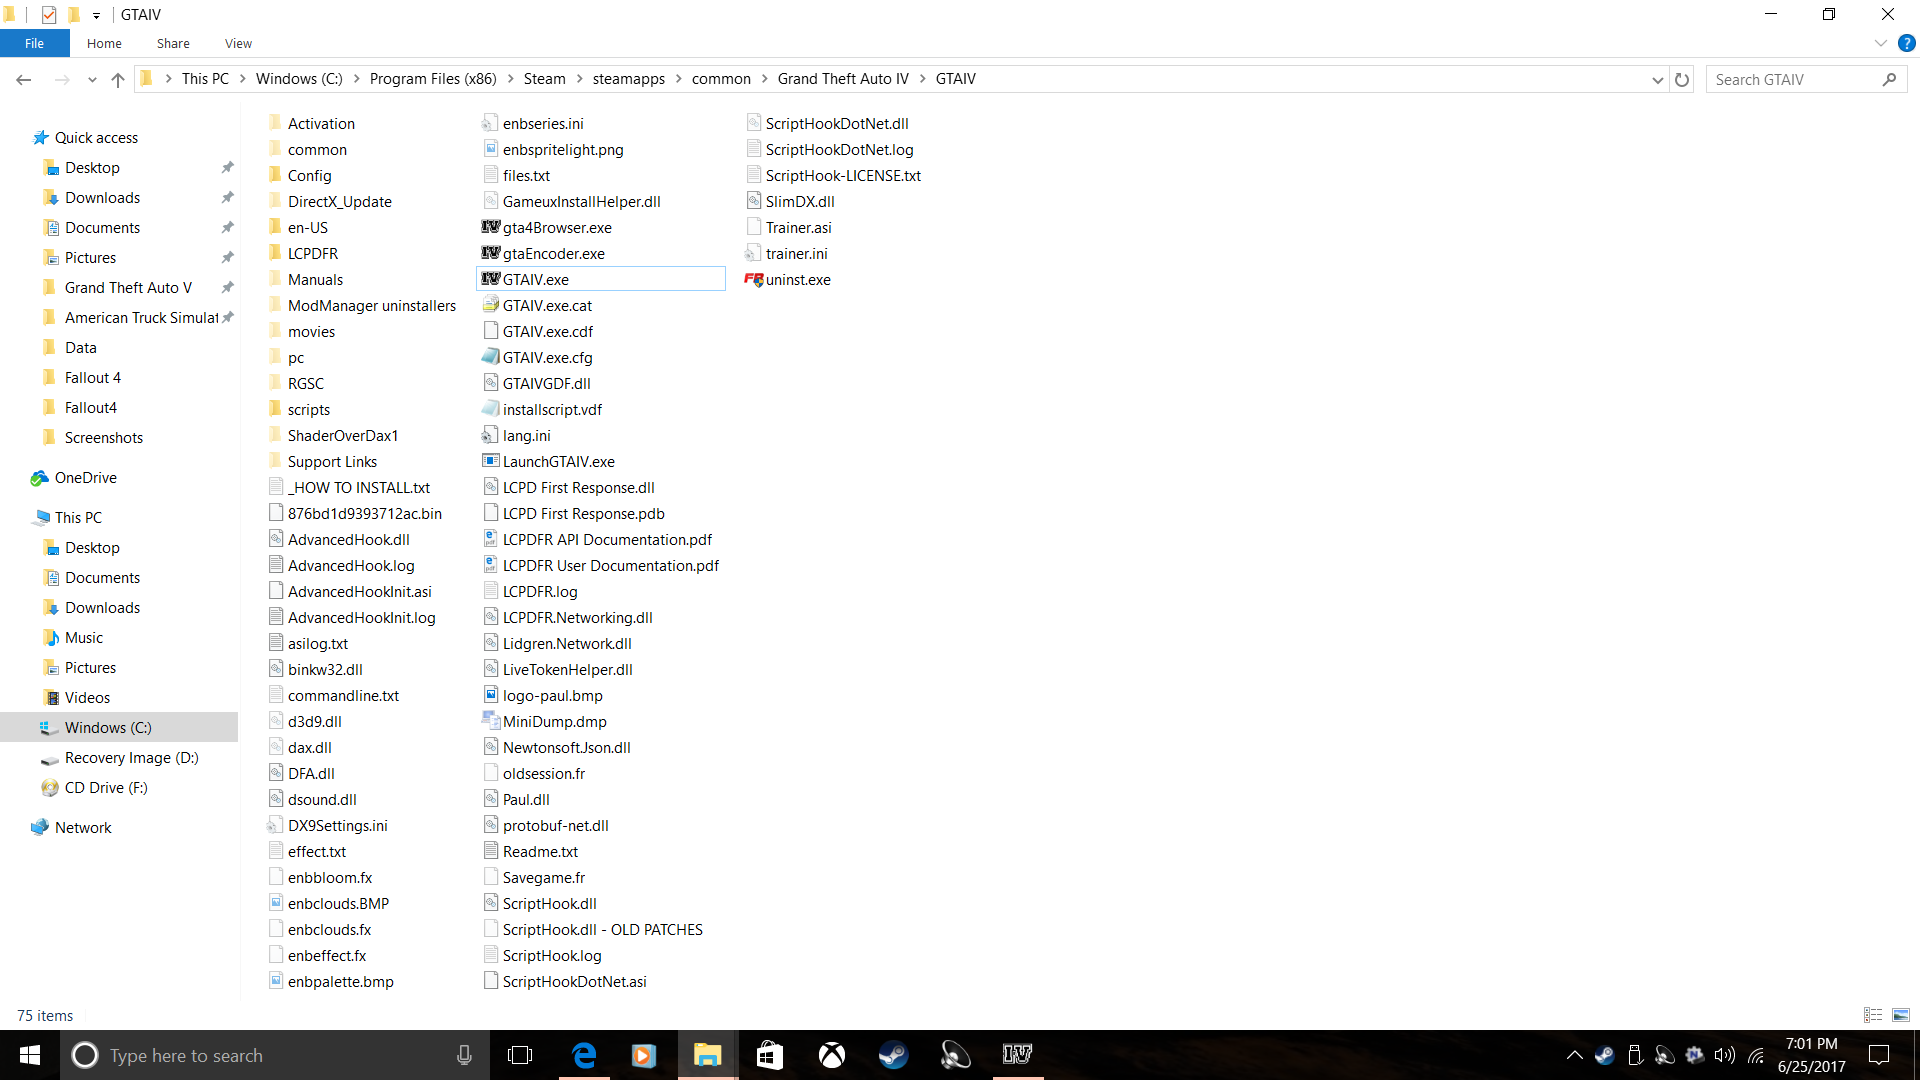Click the Refresh button in address bar

coord(1682,79)
